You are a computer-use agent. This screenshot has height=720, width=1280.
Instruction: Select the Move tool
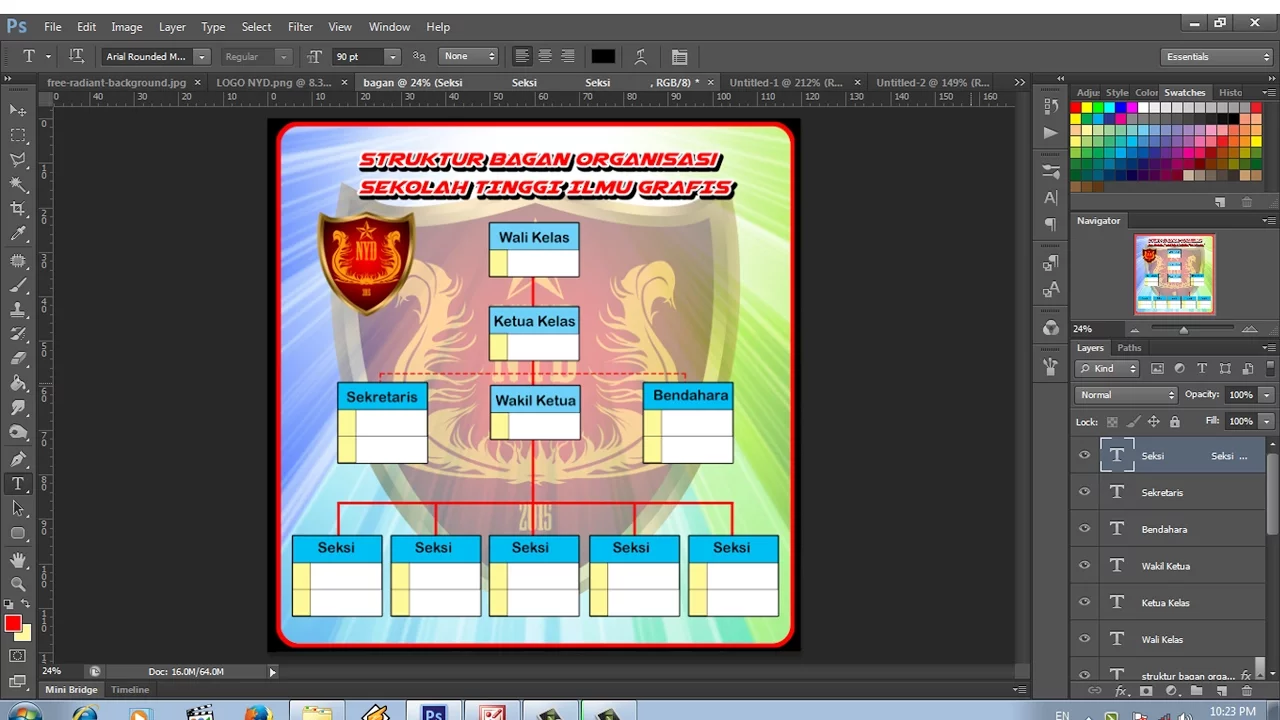point(18,110)
